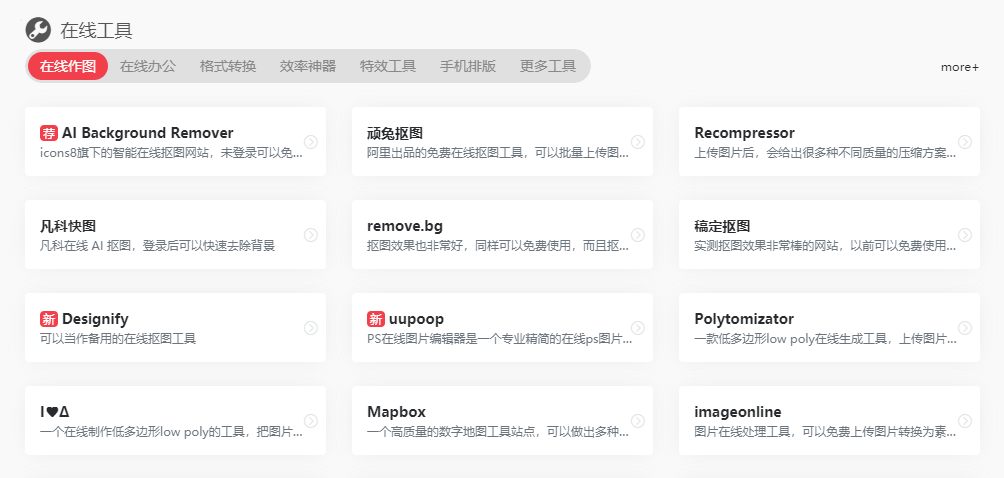The width and height of the screenshot is (1004, 478).
Task: Open the I♥Δ title link
Action: pyautogui.click(x=54, y=411)
